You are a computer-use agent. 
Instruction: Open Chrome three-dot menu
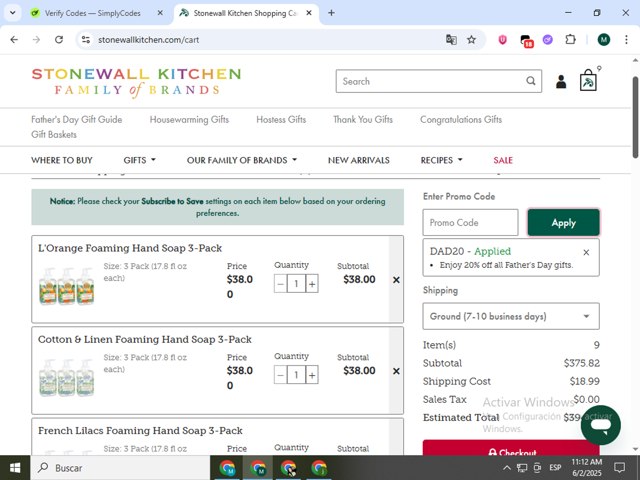[626, 40]
